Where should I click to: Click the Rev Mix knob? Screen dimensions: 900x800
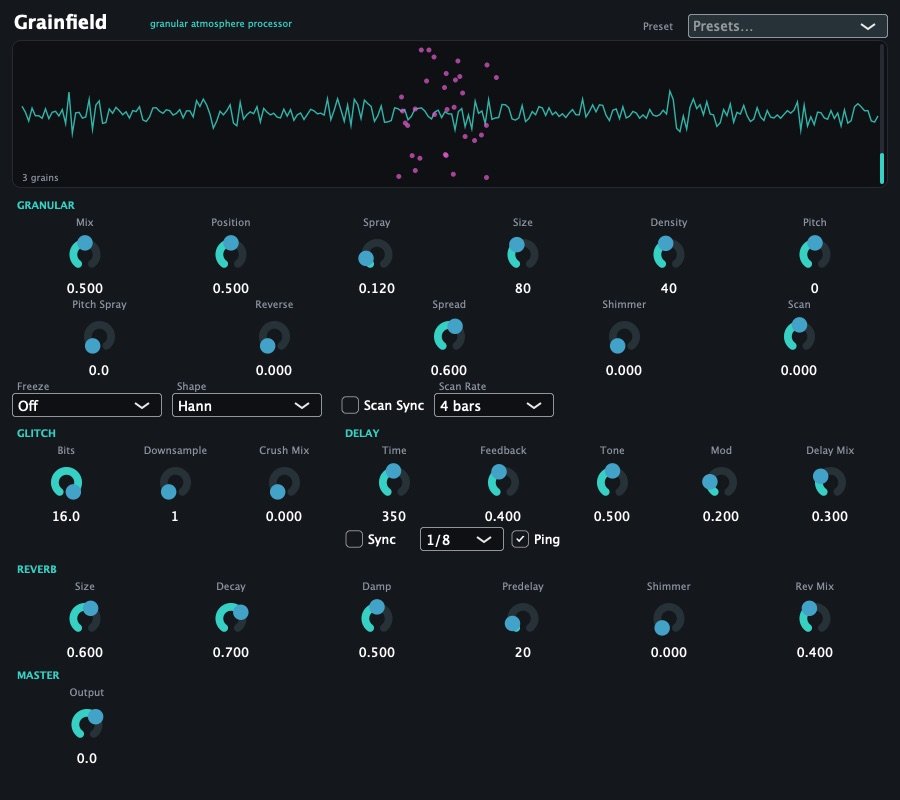coord(814,618)
